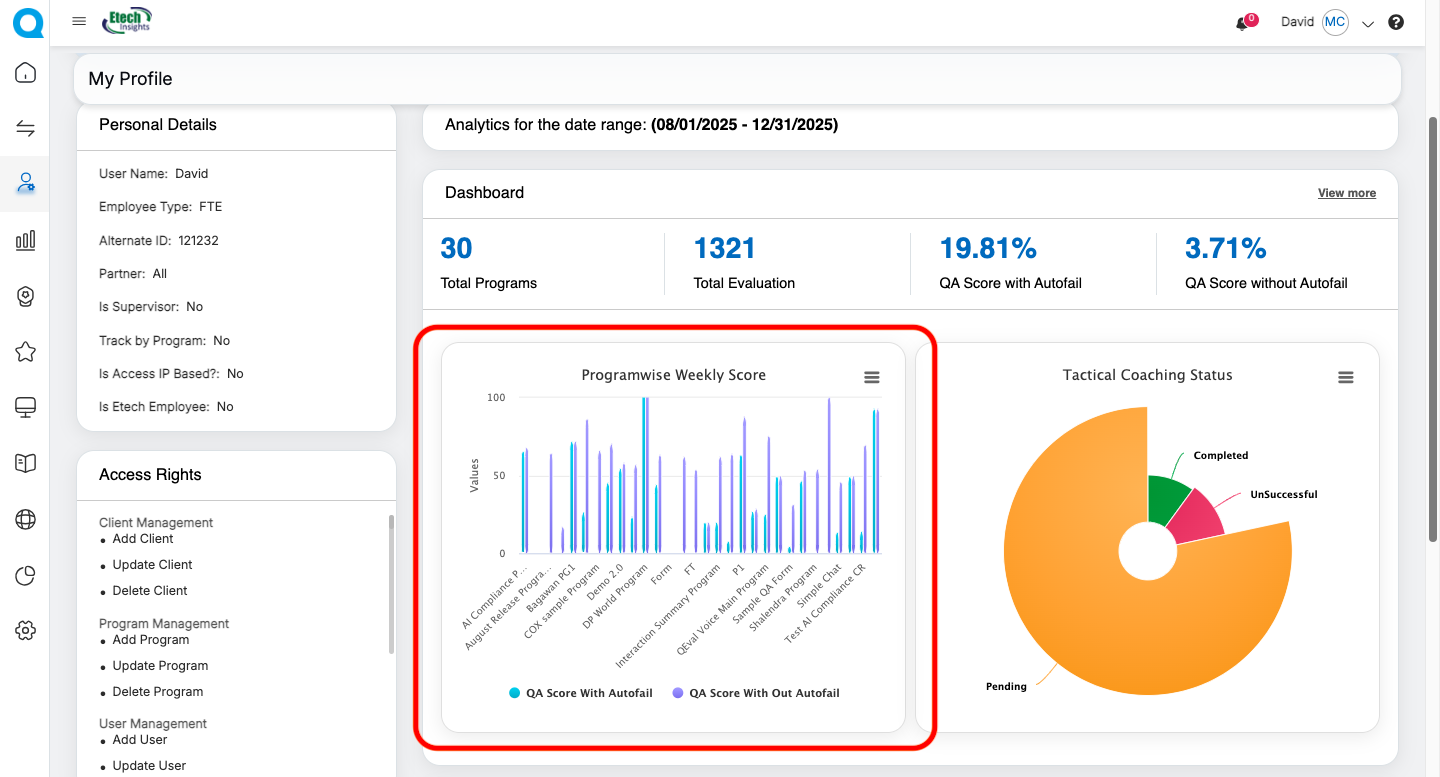
Task: Click the Access Rights panel scrollbar
Action: point(391,585)
